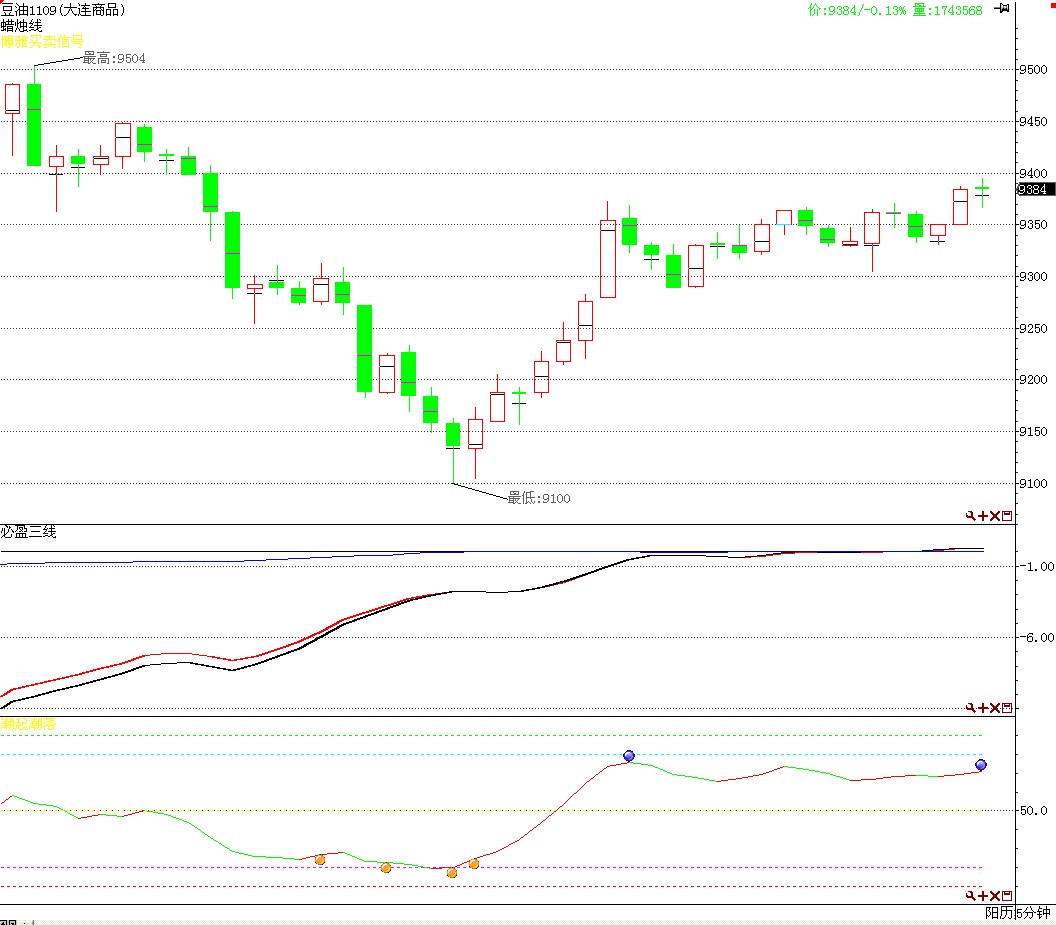Select the first orange signal dot in 潮起潮落

click(320, 860)
